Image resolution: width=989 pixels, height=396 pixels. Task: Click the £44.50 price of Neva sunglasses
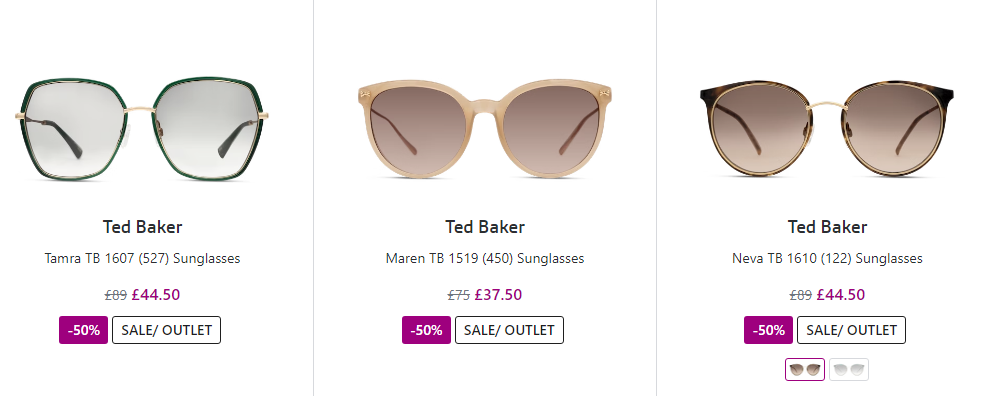coord(841,294)
